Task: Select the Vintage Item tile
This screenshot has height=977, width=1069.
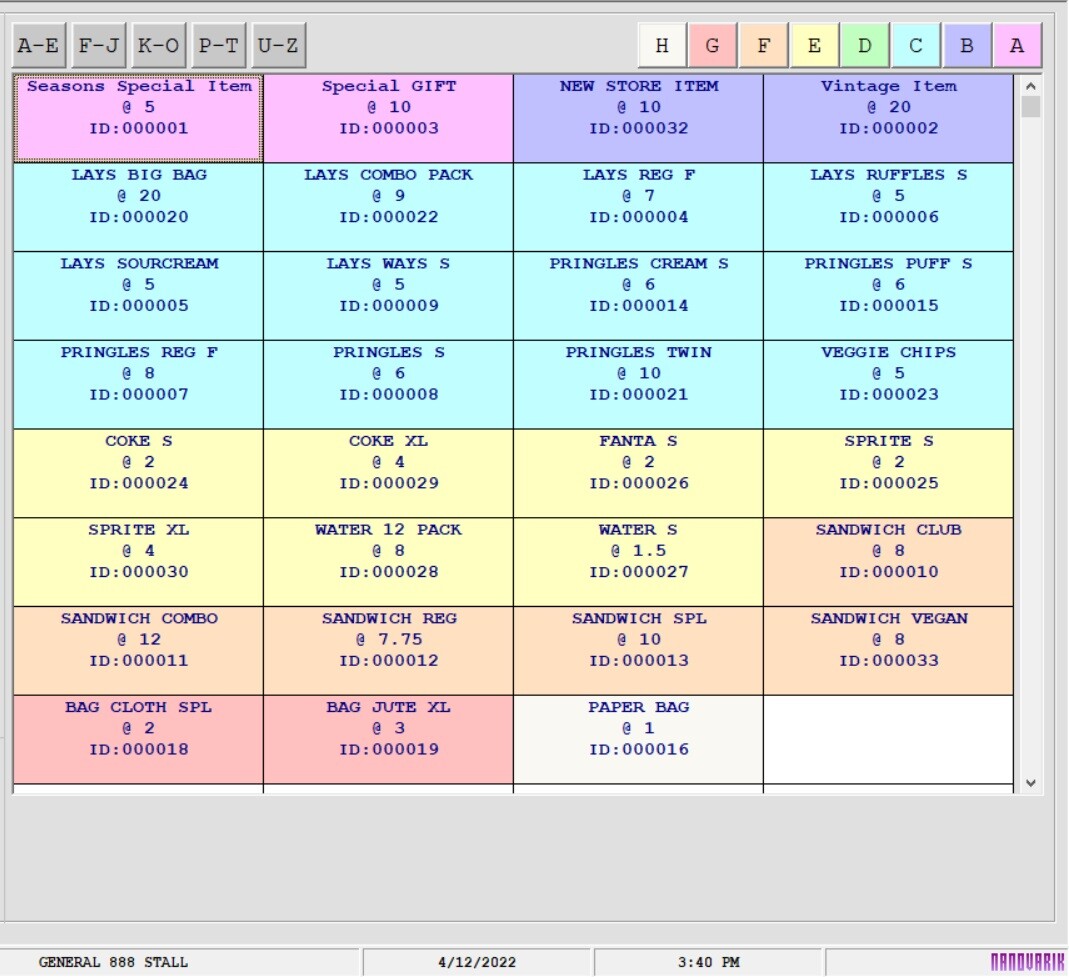Action: click(x=889, y=119)
